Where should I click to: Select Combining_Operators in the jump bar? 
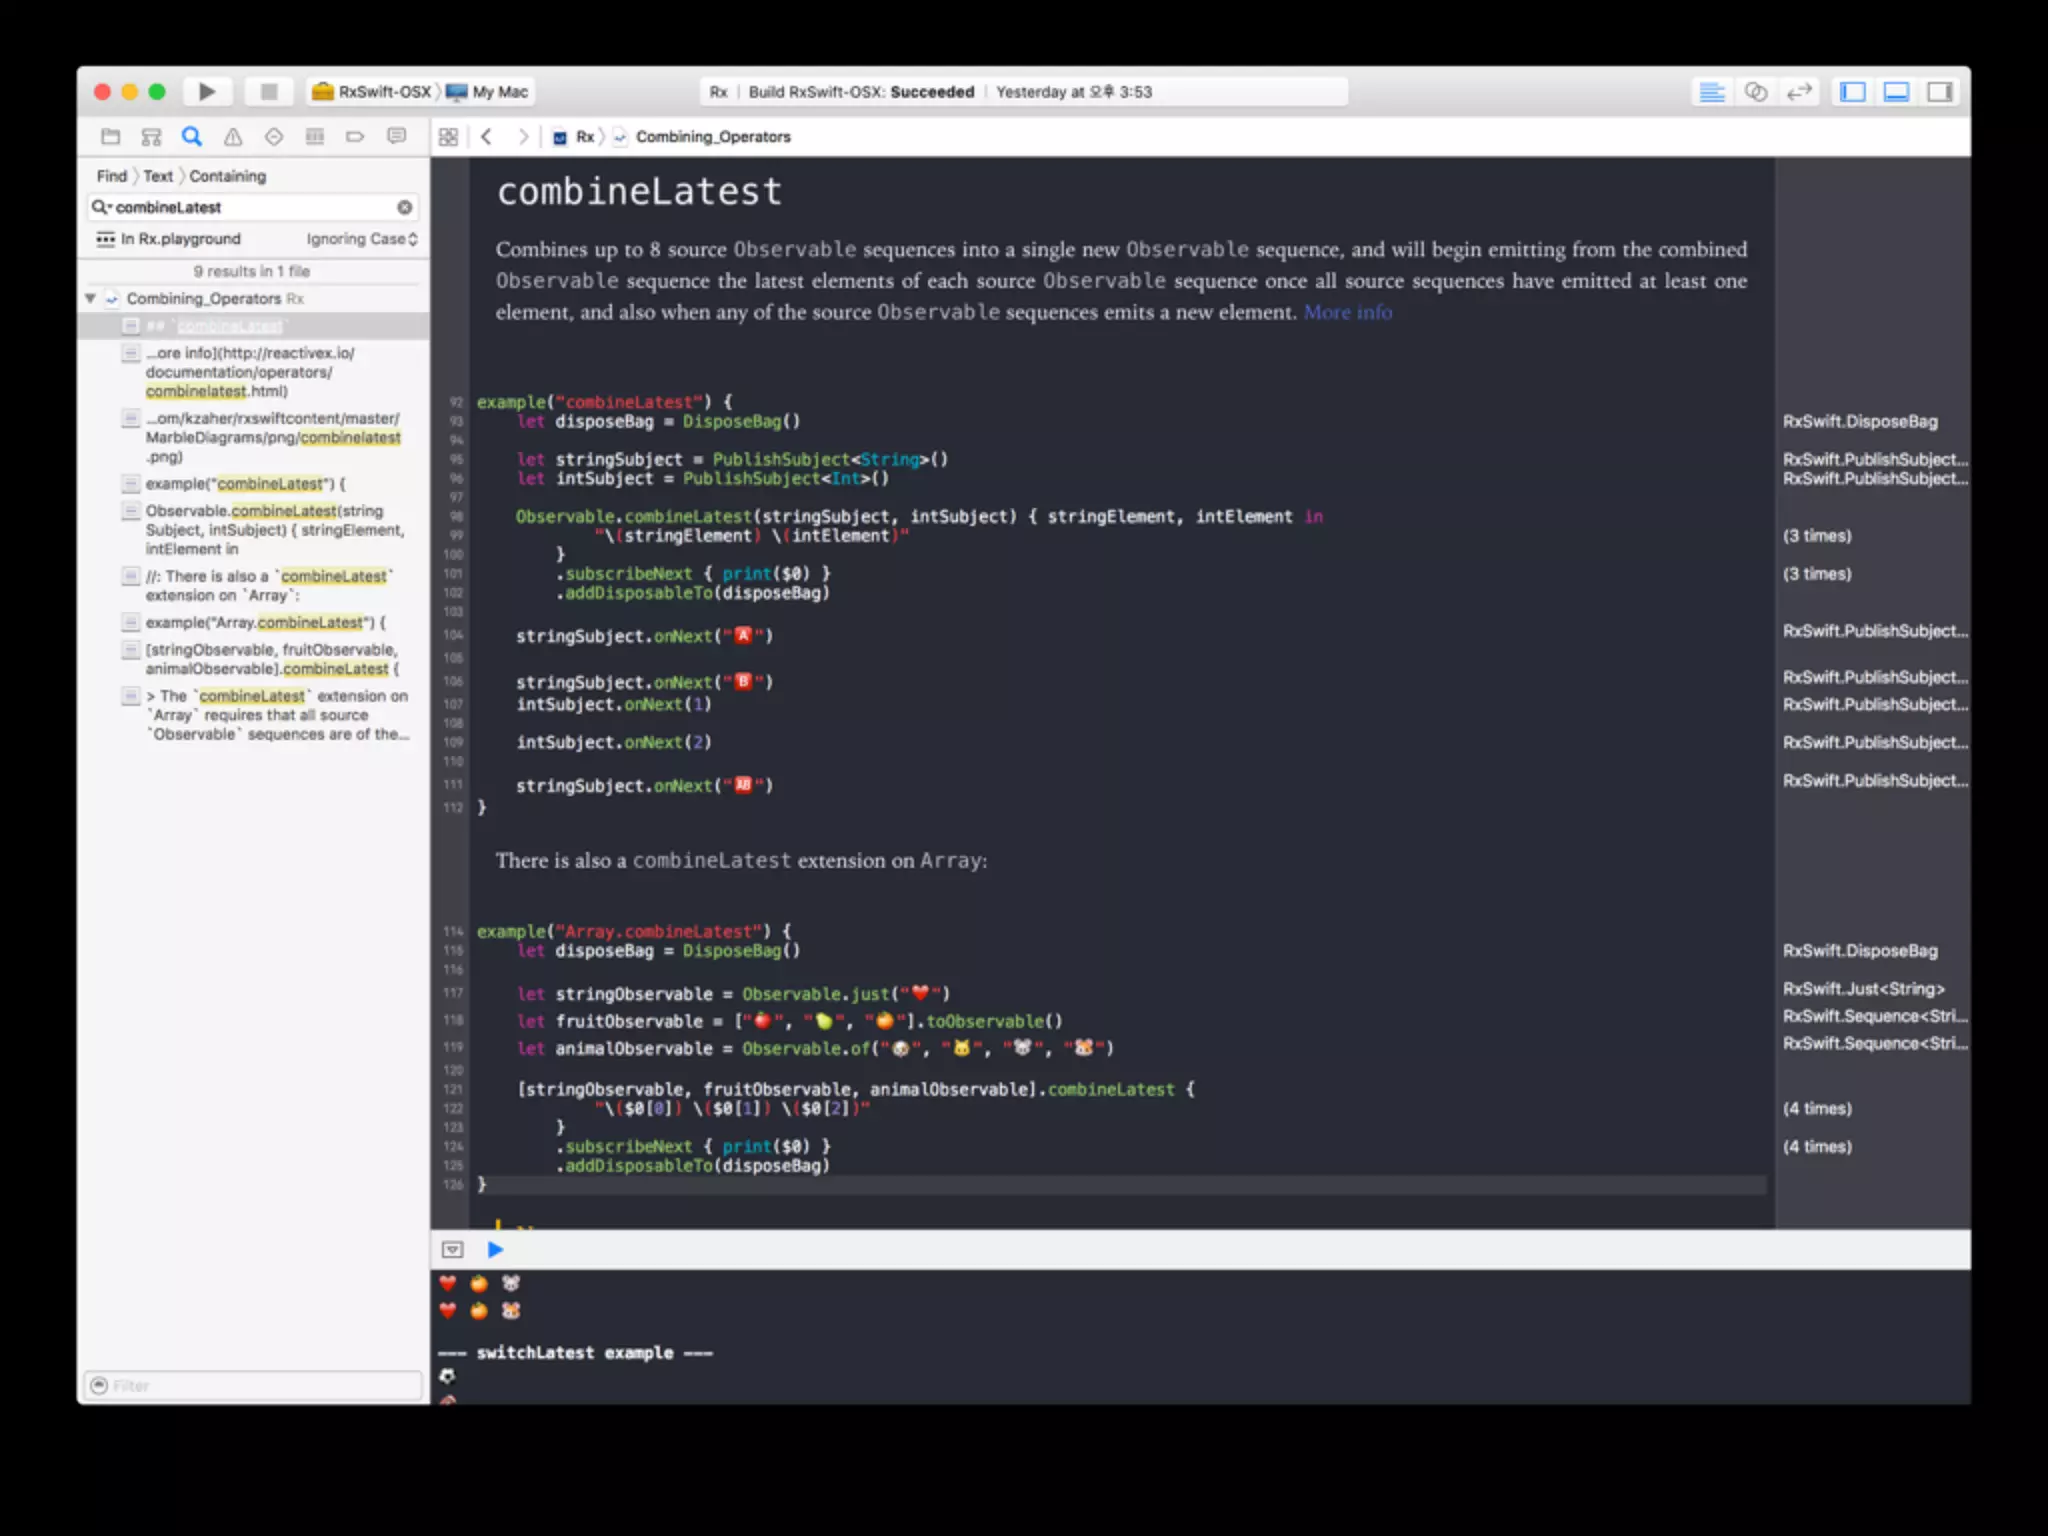pos(712,137)
